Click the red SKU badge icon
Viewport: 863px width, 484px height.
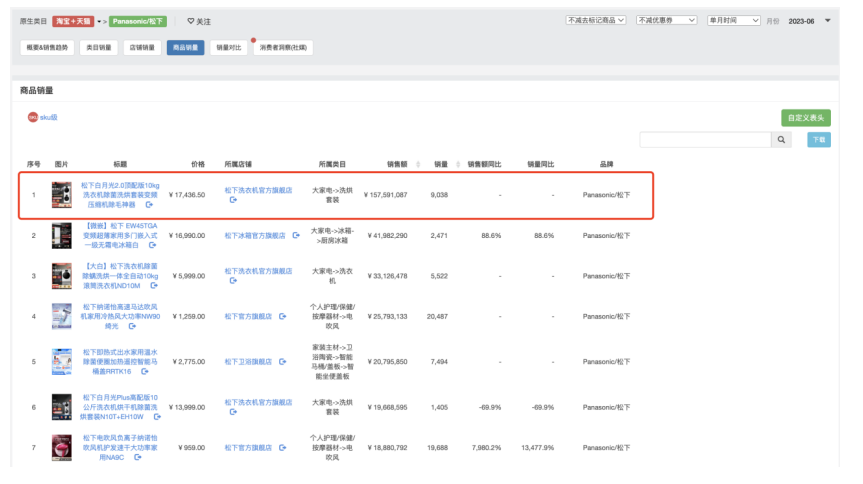point(33,117)
